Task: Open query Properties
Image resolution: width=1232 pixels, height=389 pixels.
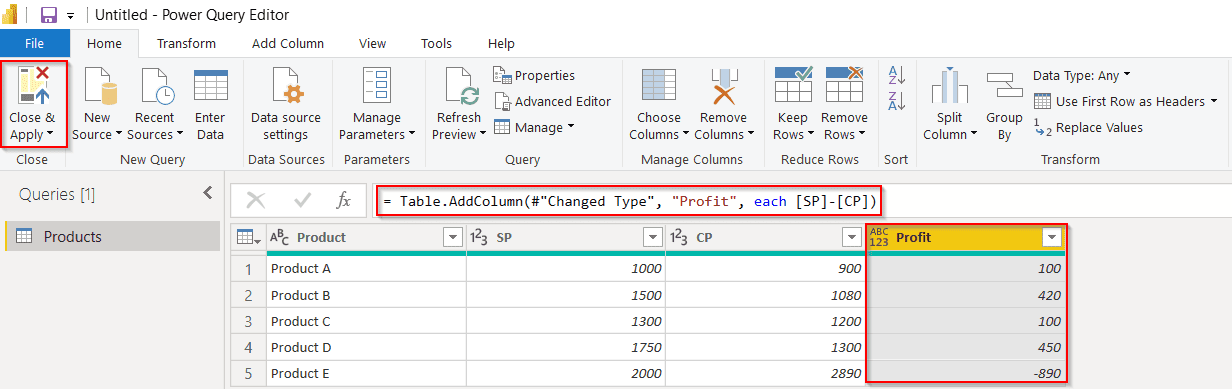Action: [534, 75]
